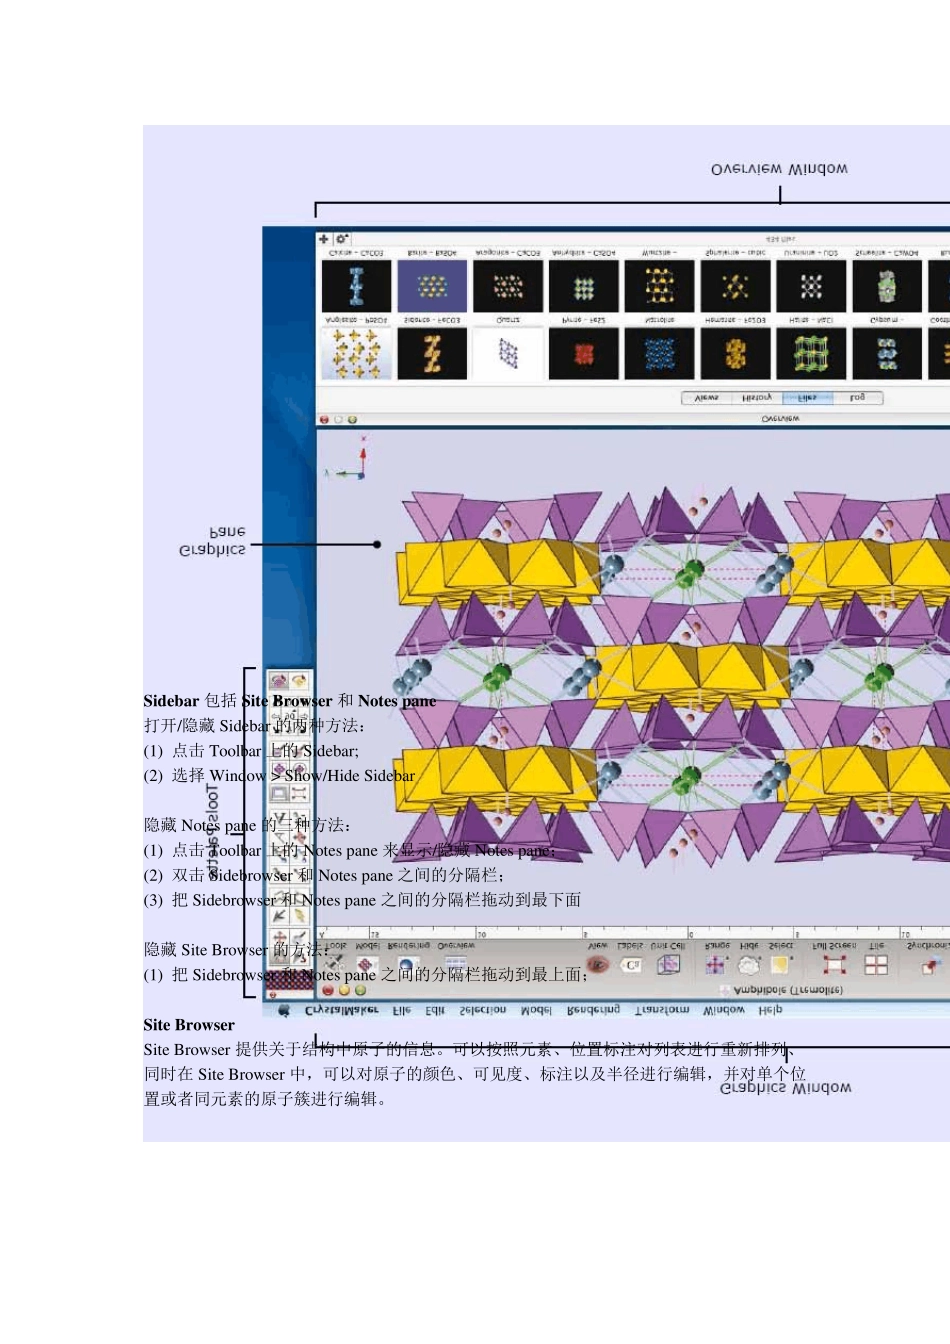This screenshot has height=1344, width=950.
Task: Click the yellow minimize button of graphics window
Action: pos(344,990)
